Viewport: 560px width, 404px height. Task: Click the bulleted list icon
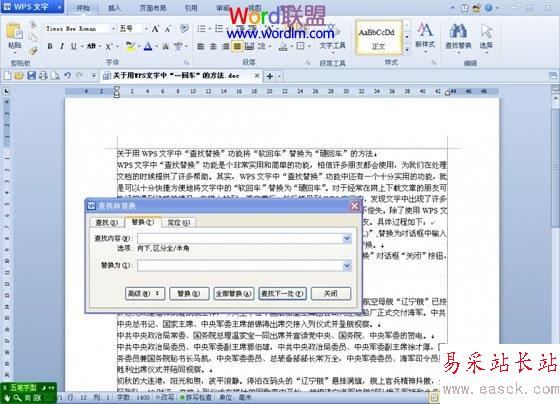(201, 29)
